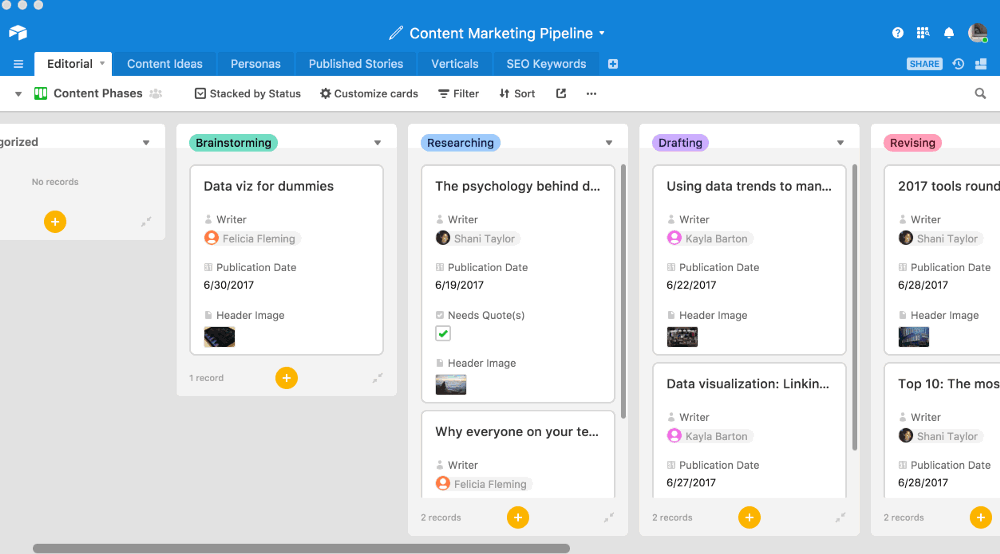
Task: Collapse the Researching stack arrows icon
Action: pyautogui.click(x=609, y=518)
